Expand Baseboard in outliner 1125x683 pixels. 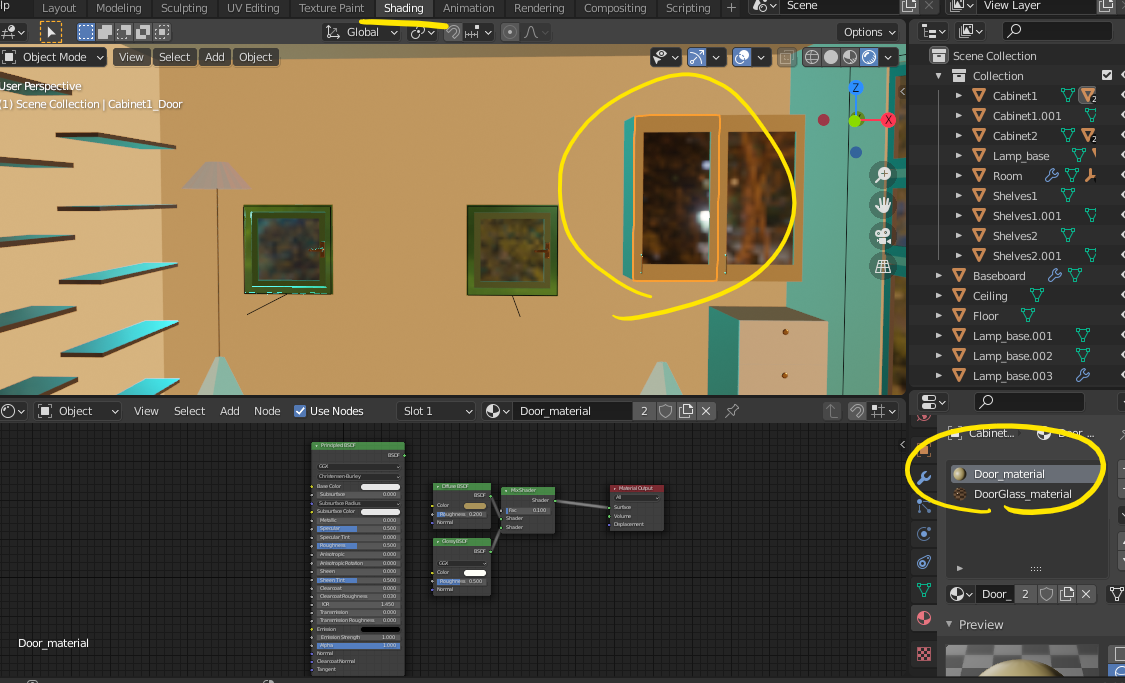coord(938,275)
